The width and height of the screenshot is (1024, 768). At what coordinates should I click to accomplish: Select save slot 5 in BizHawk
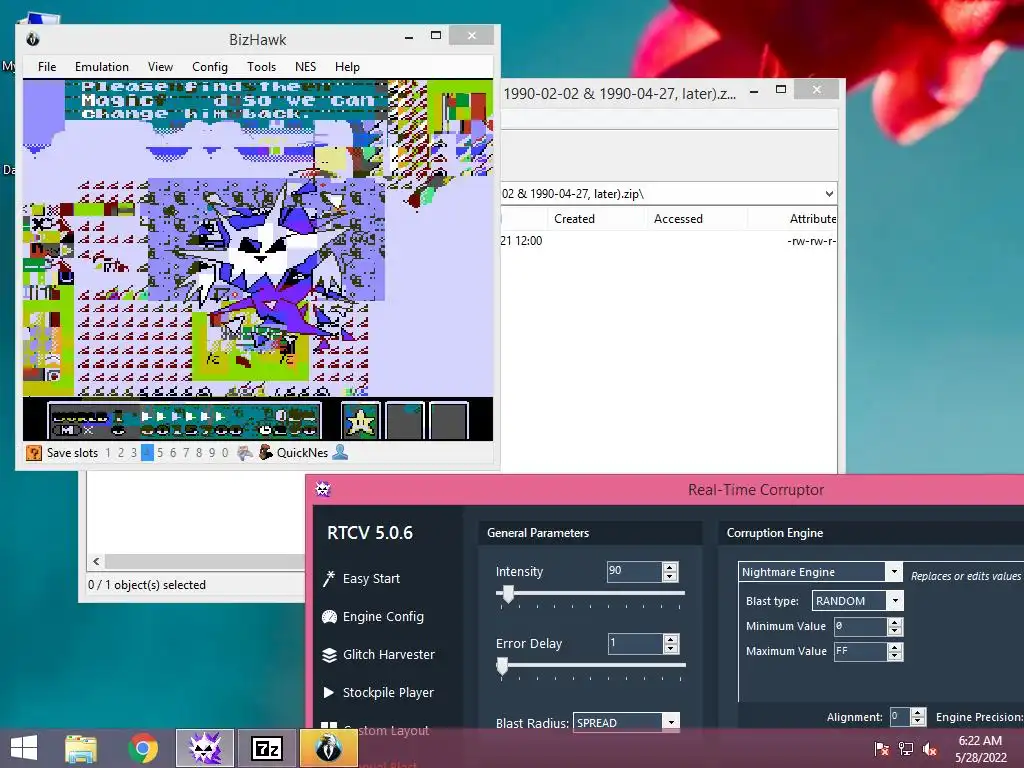coord(160,453)
